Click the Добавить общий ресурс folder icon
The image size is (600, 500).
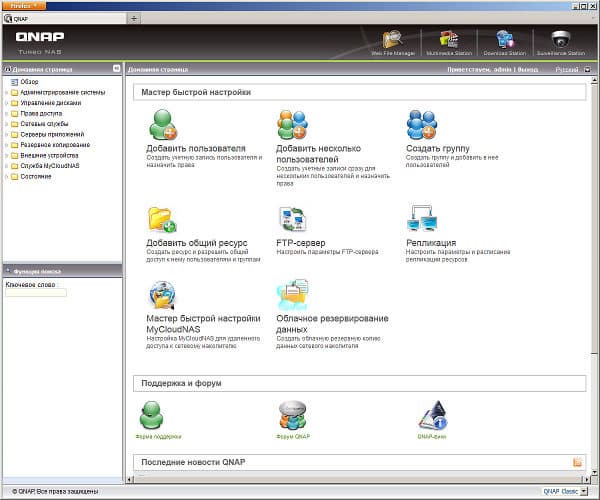(x=162, y=219)
